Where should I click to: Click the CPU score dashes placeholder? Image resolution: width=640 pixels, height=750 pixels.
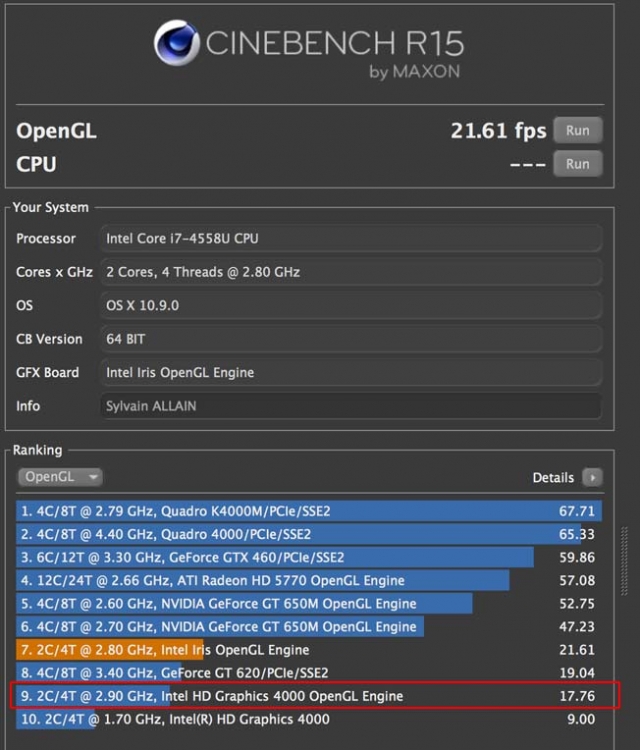tap(528, 165)
